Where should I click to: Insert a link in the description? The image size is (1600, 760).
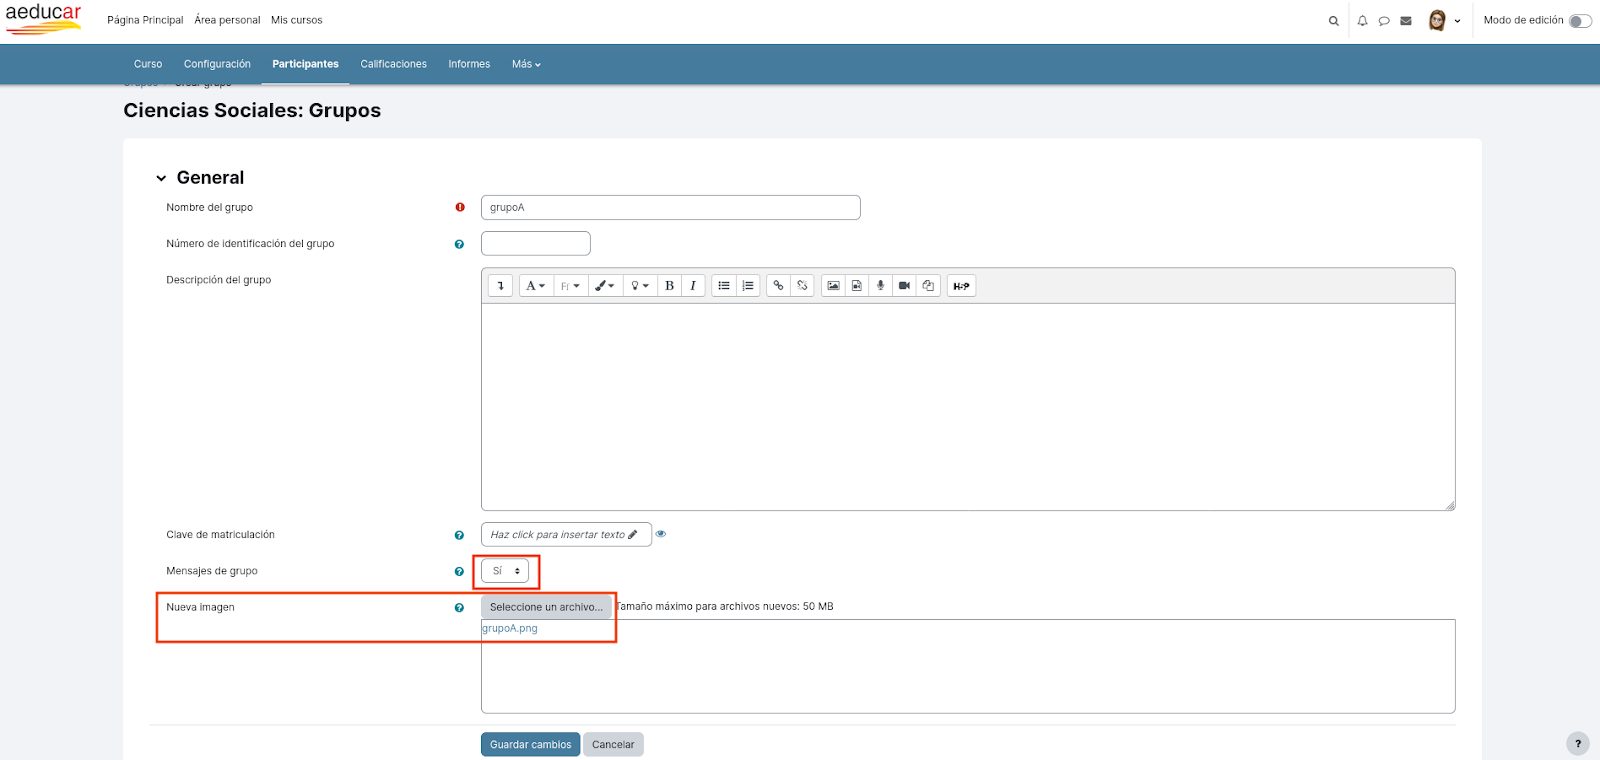coord(778,286)
